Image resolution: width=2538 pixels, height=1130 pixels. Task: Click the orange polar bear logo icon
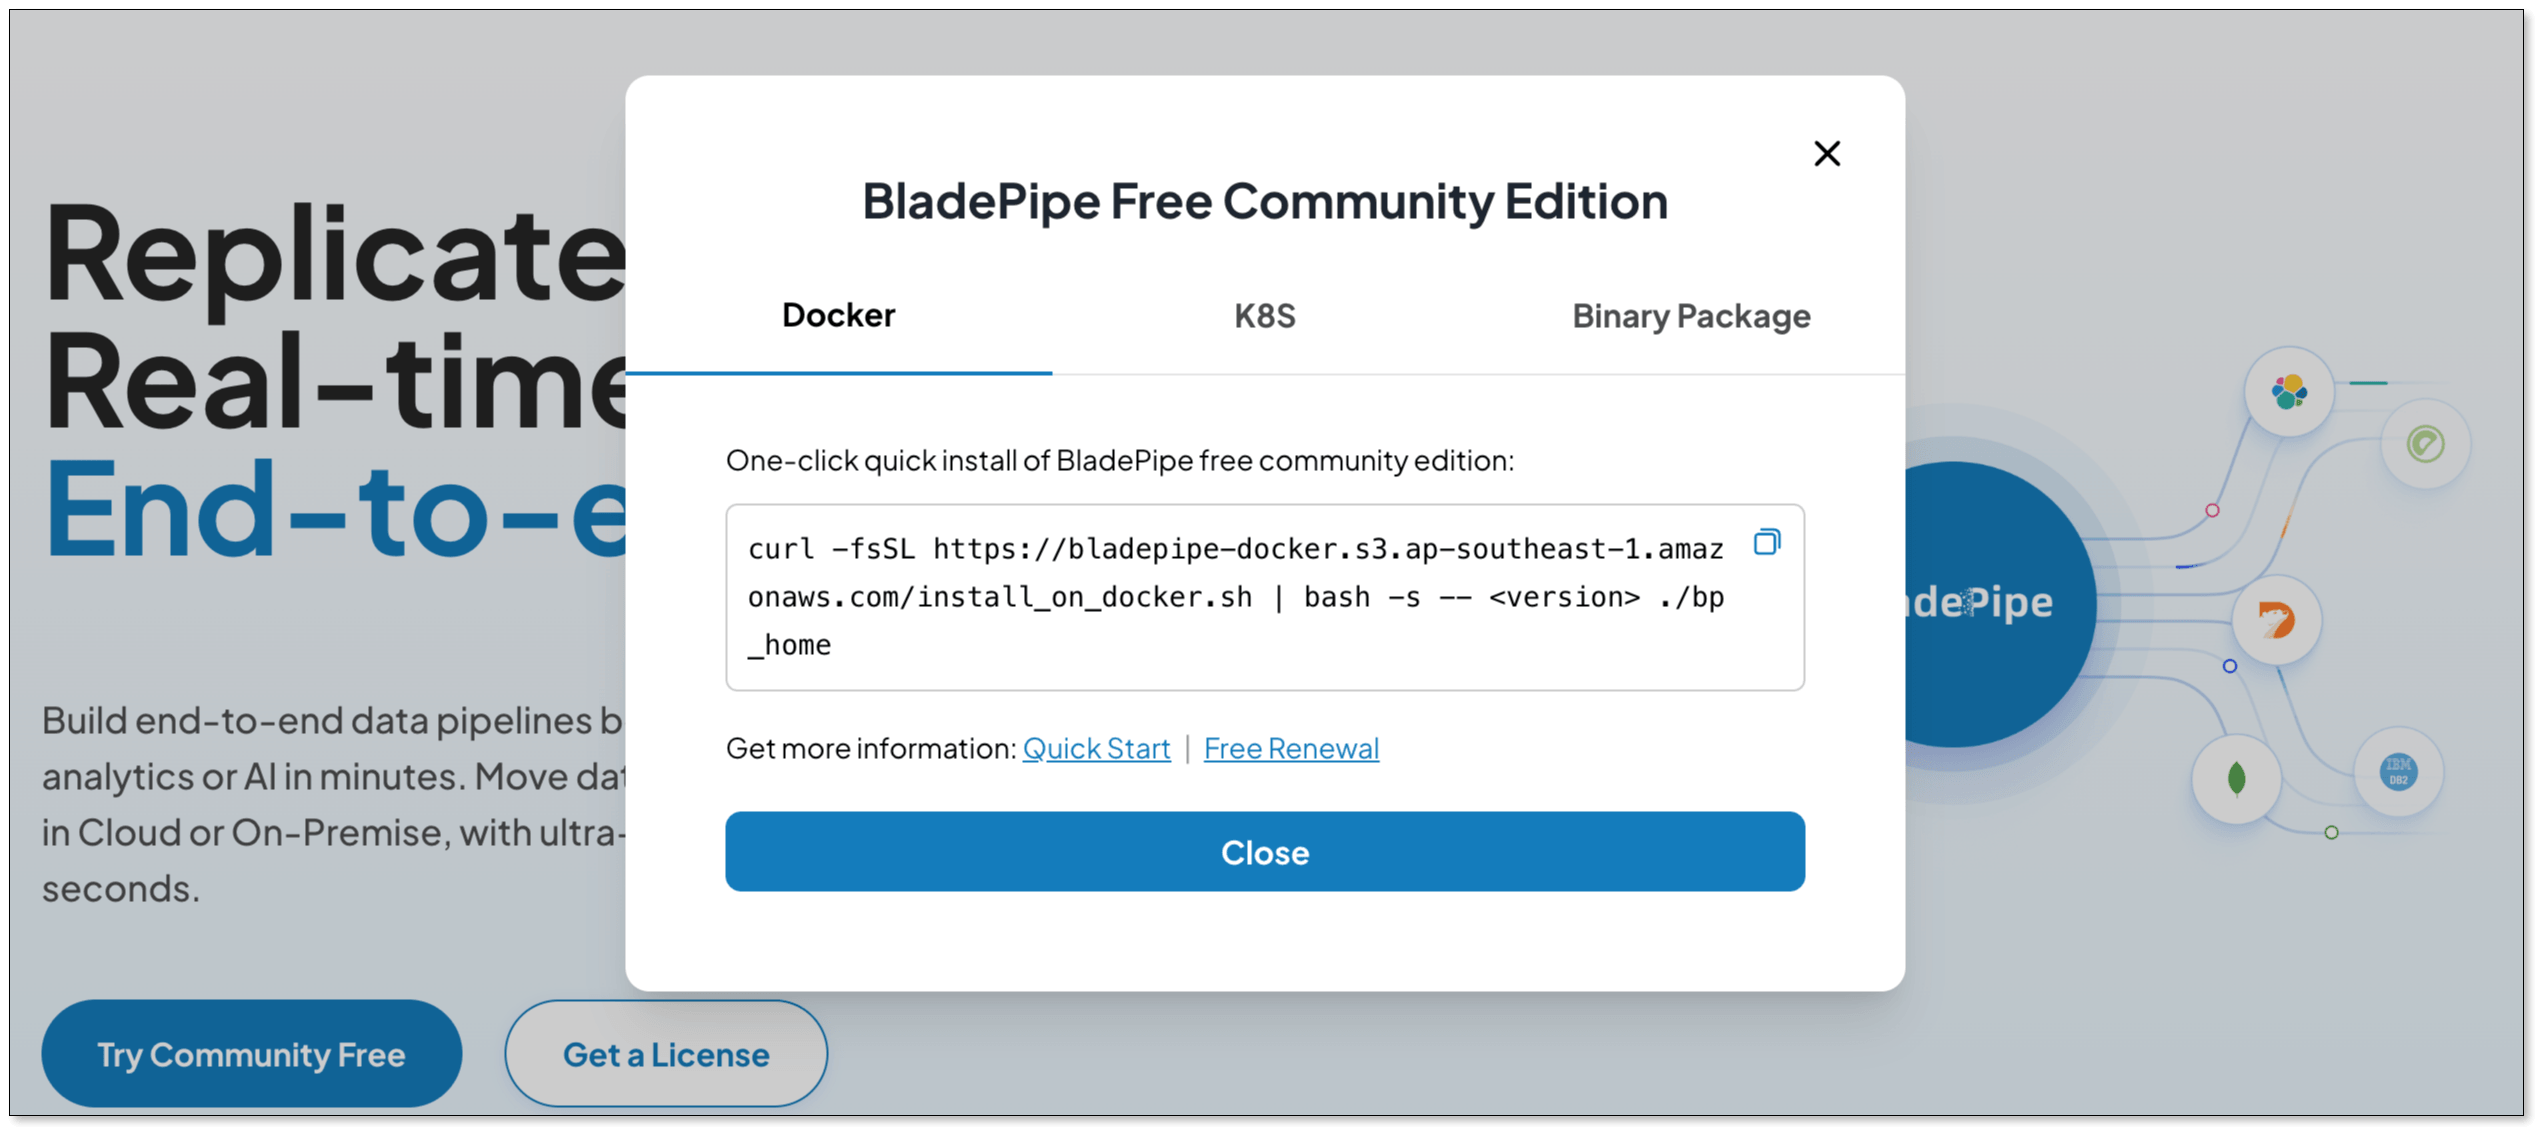(2276, 621)
